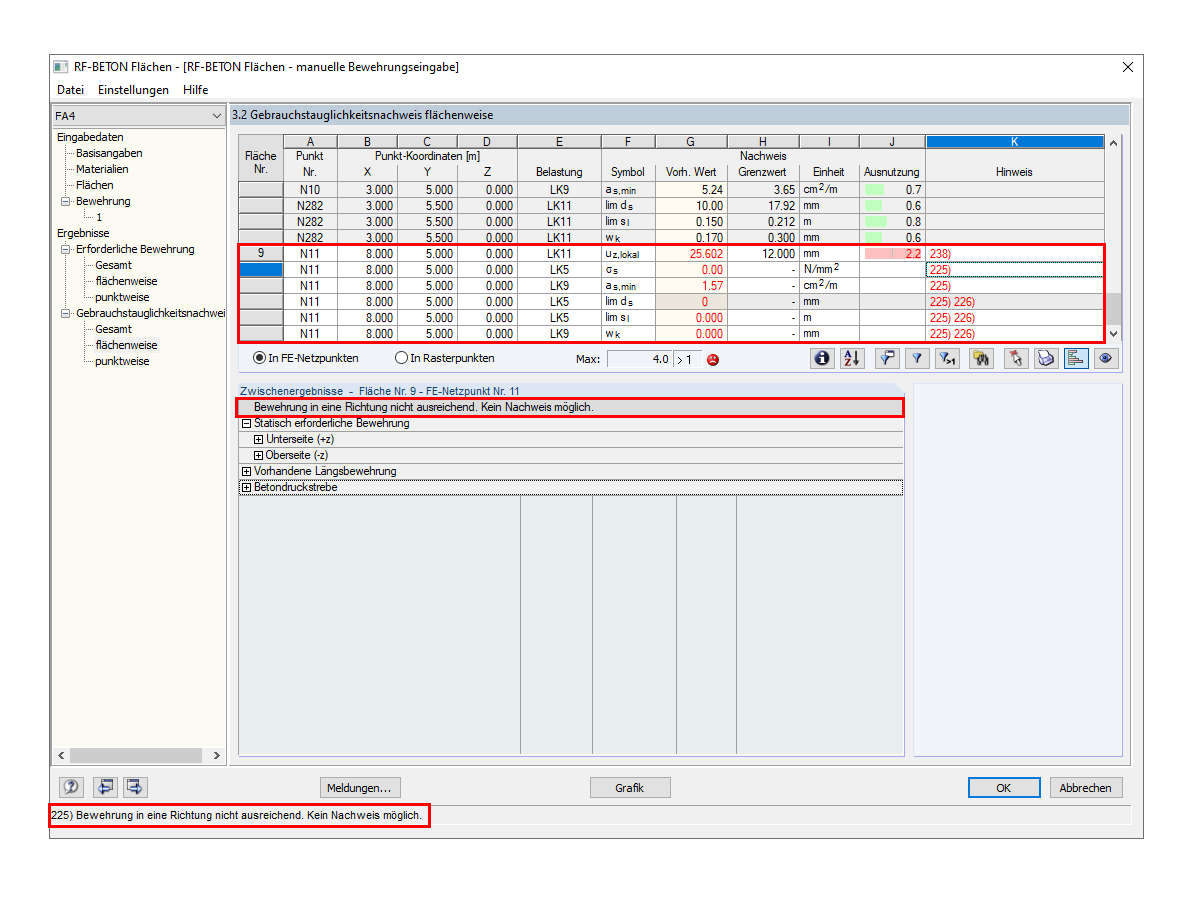The width and height of the screenshot is (1200, 900).
Task: Open help with the question mark icon
Action: 71,787
